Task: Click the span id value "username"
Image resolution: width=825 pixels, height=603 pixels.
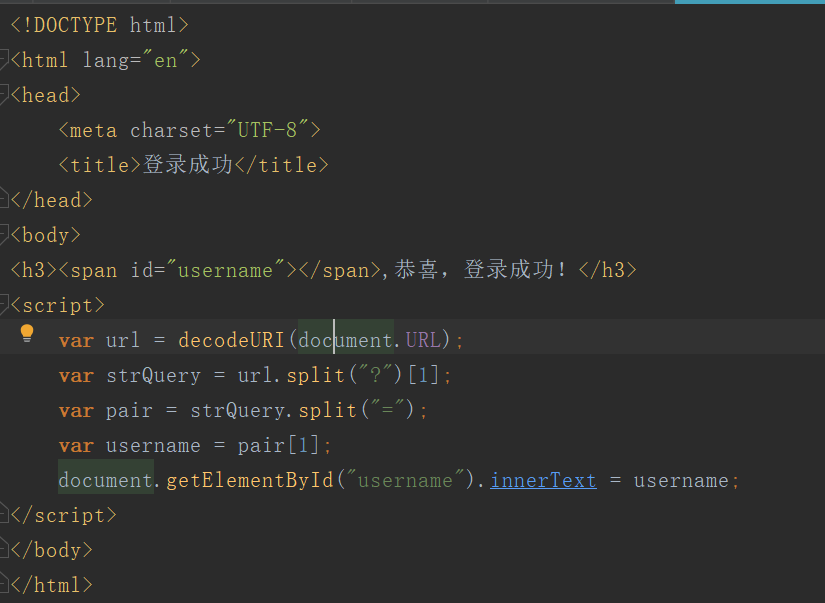Action: tap(225, 270)
